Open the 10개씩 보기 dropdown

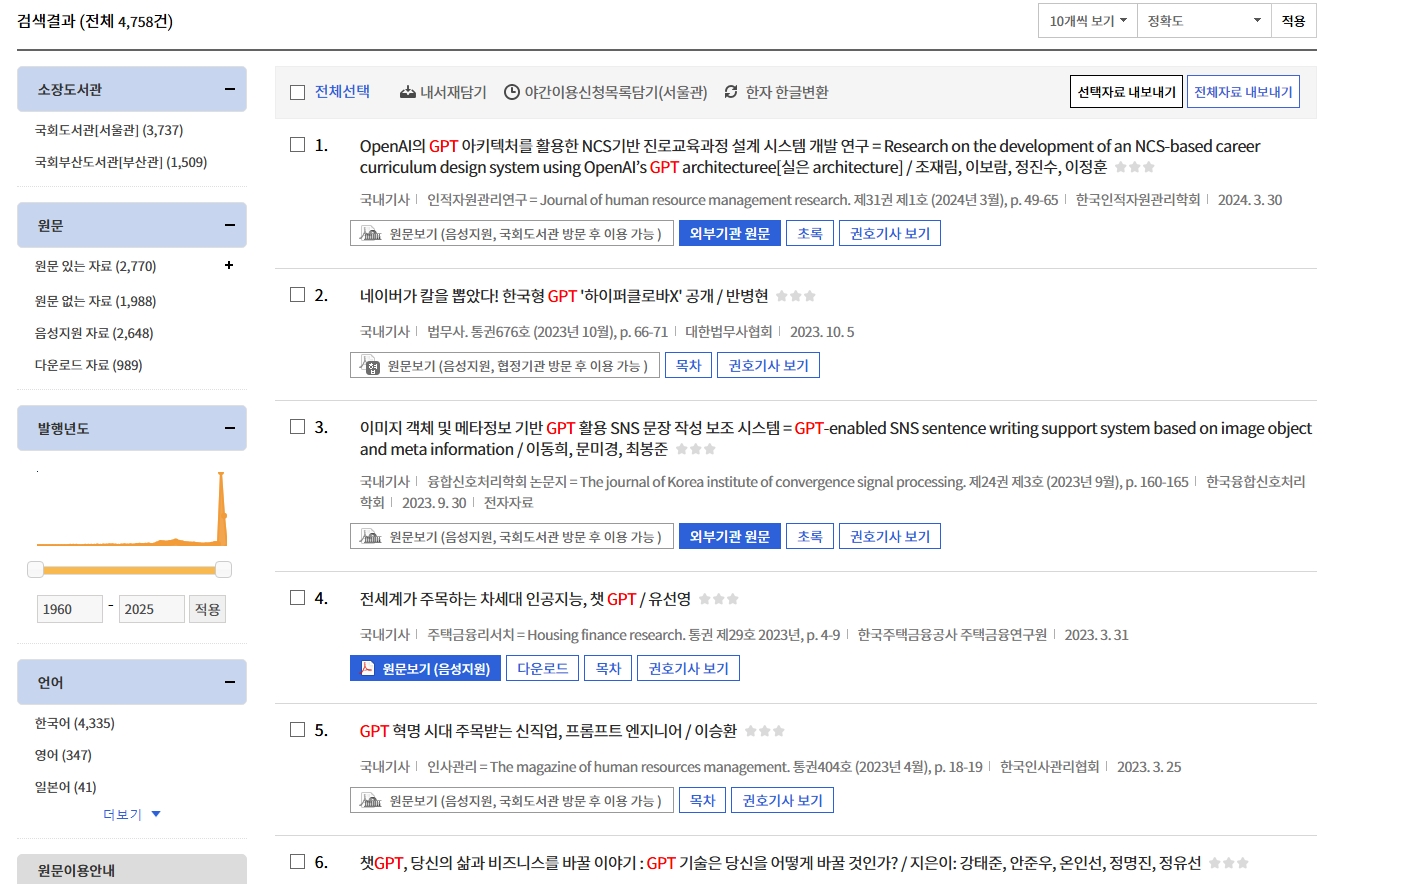point(1087,21)
